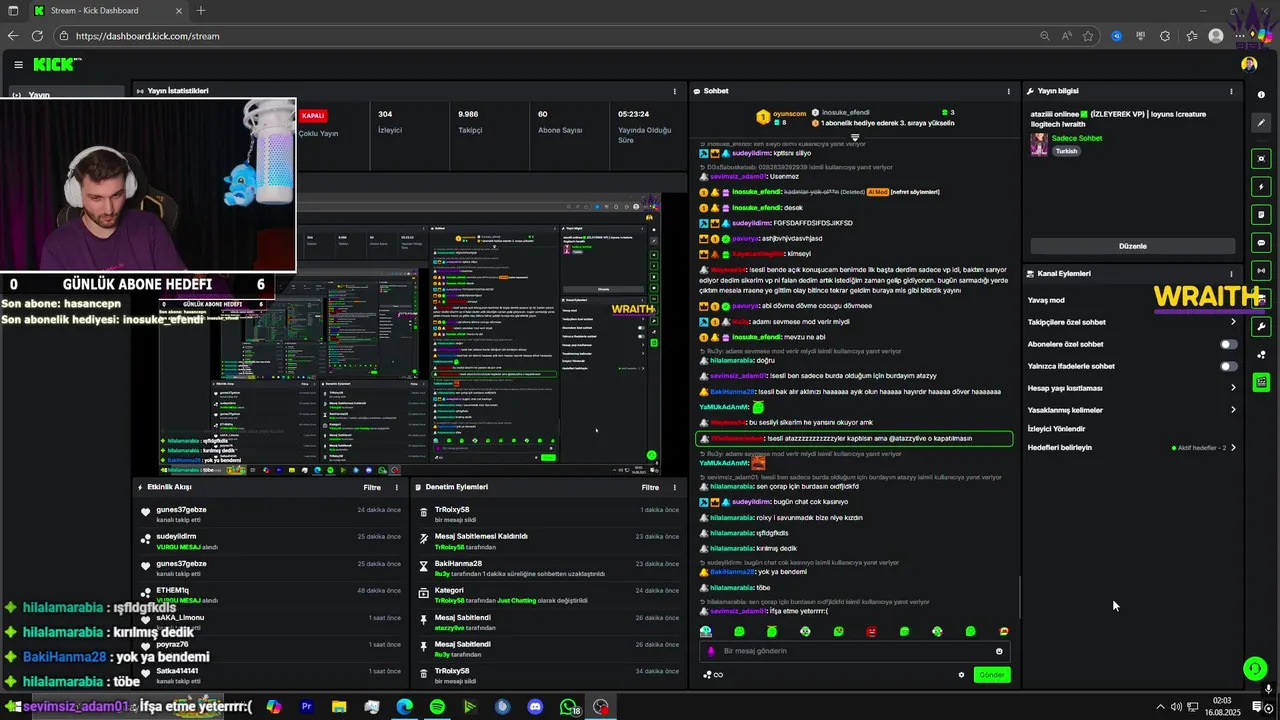Click the KAPALI multistream badge
Image resolution: width=1280 pixels, height=720 pixels.
tap(313, 115)
